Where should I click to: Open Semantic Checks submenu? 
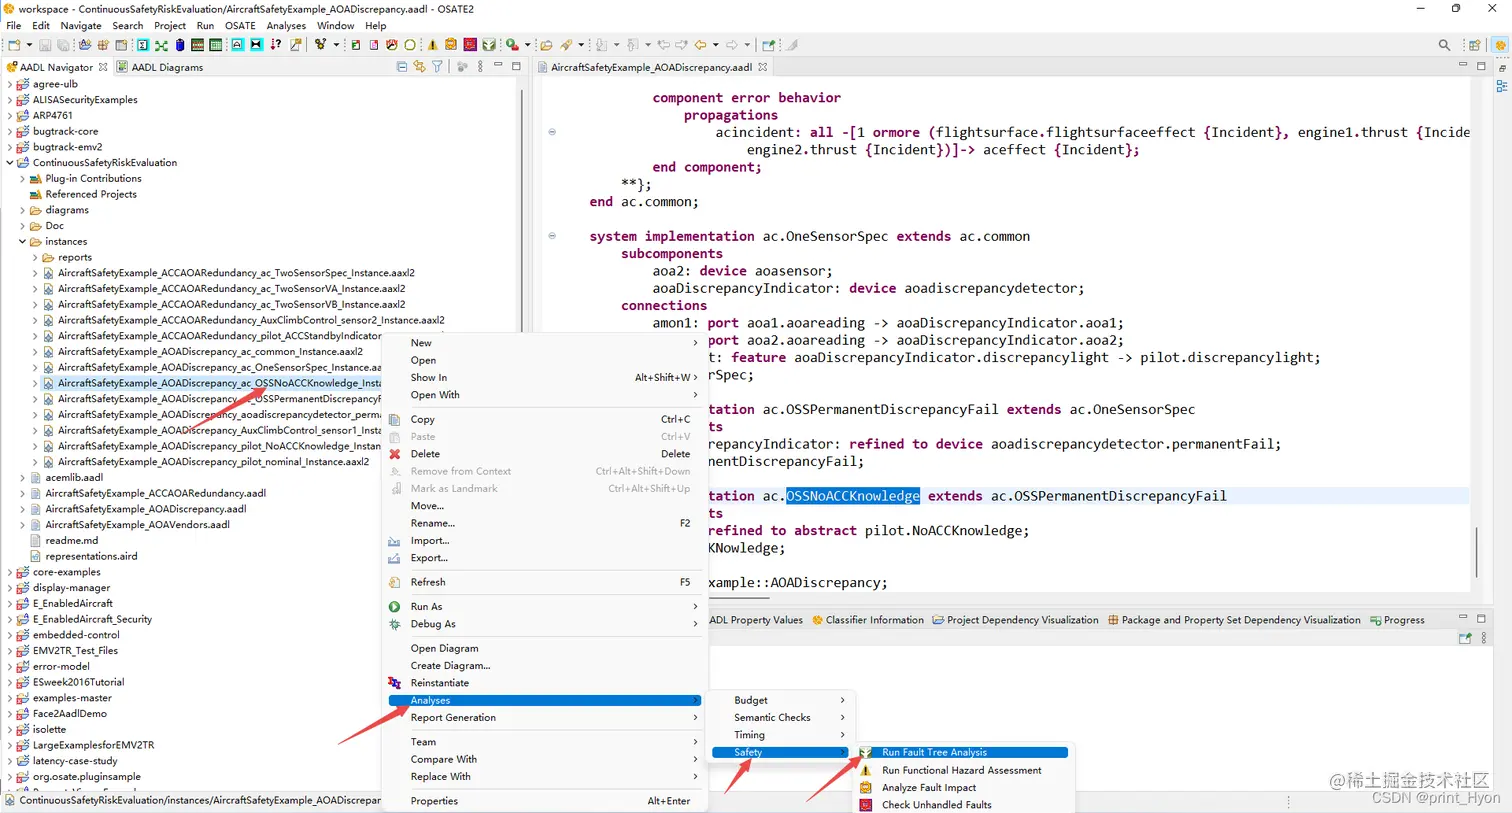pos(780,717)
